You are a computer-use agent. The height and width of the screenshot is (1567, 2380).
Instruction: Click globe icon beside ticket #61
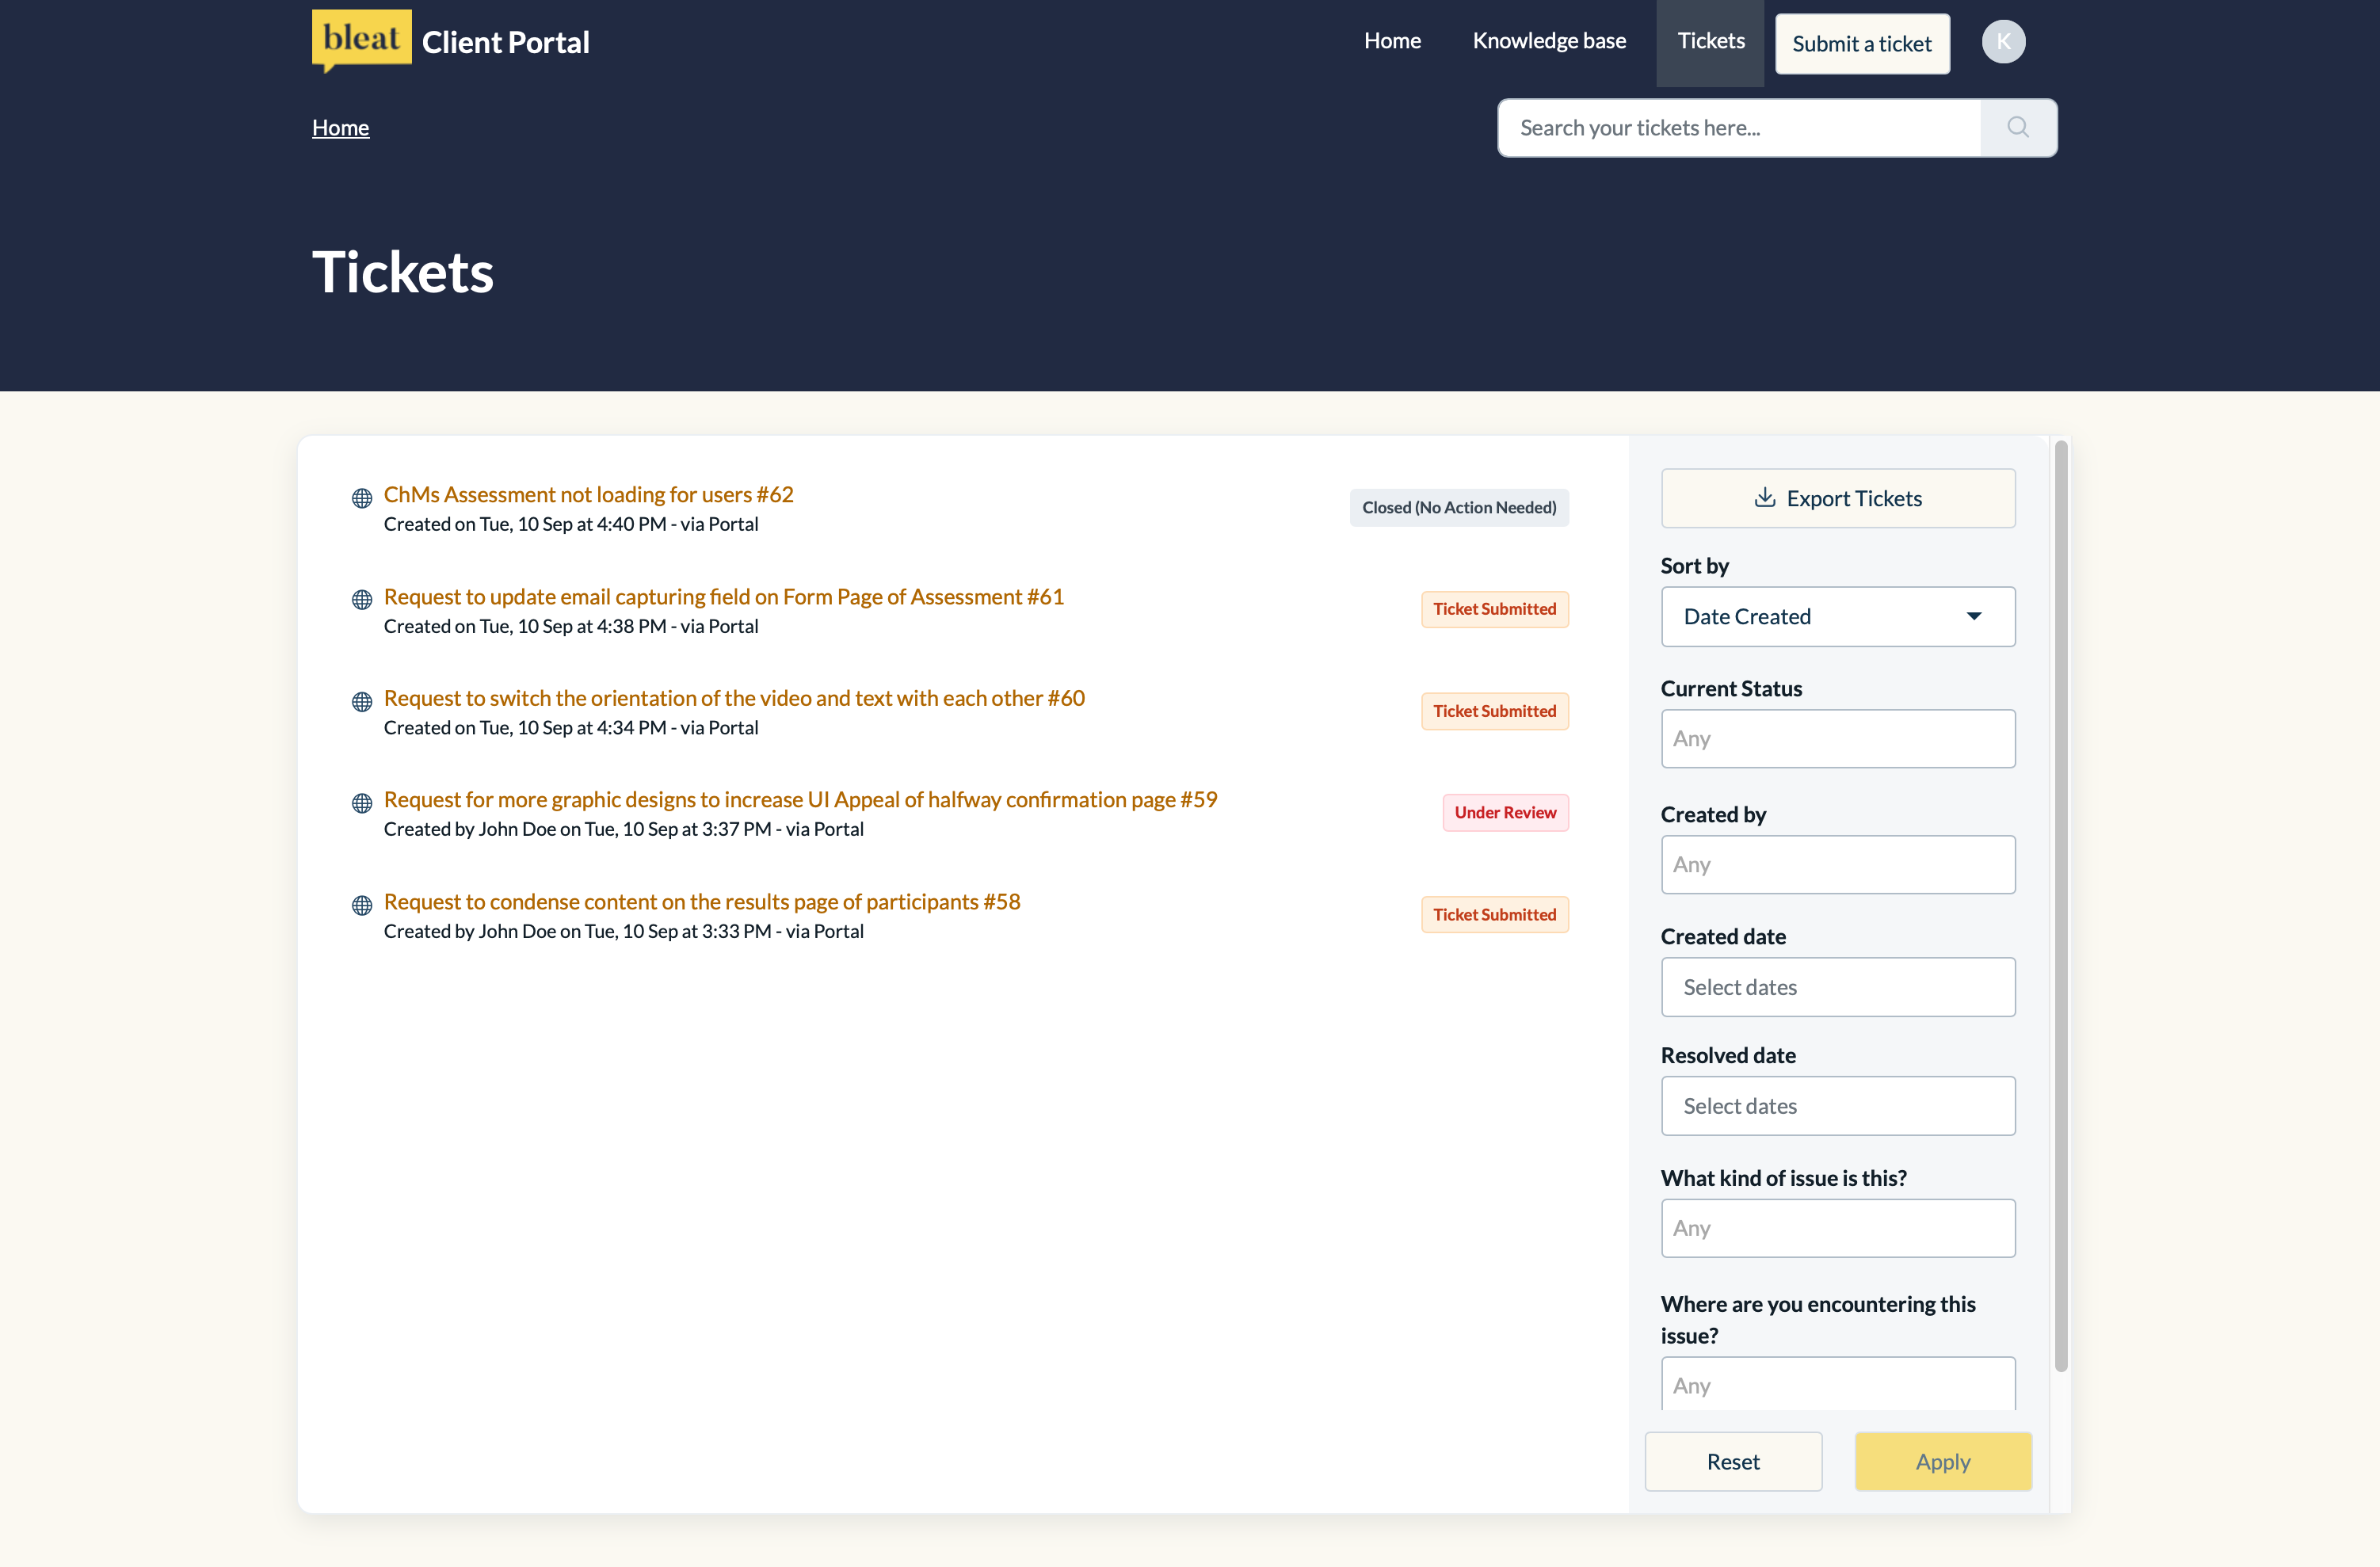click(x=362, y=600)
